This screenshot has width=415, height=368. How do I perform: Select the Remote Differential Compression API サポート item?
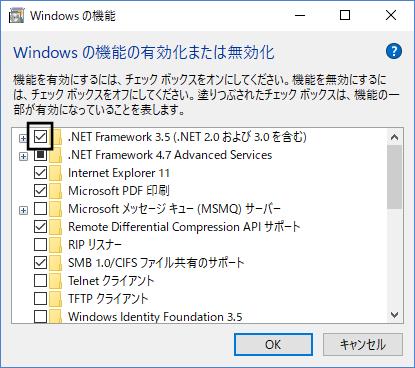[x=184, y=227]
